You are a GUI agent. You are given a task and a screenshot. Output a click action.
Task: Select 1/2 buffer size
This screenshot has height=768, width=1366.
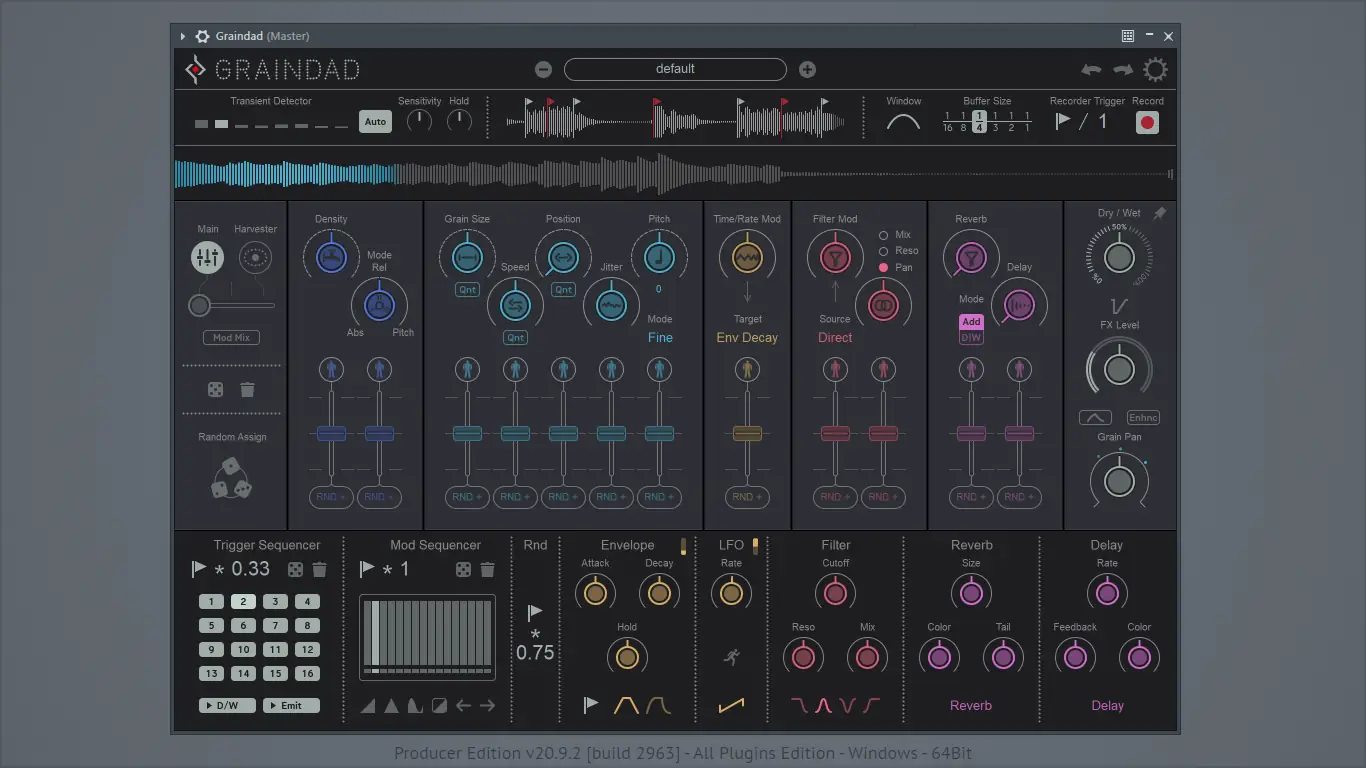pyautogui.click(x=1011, y=121)
